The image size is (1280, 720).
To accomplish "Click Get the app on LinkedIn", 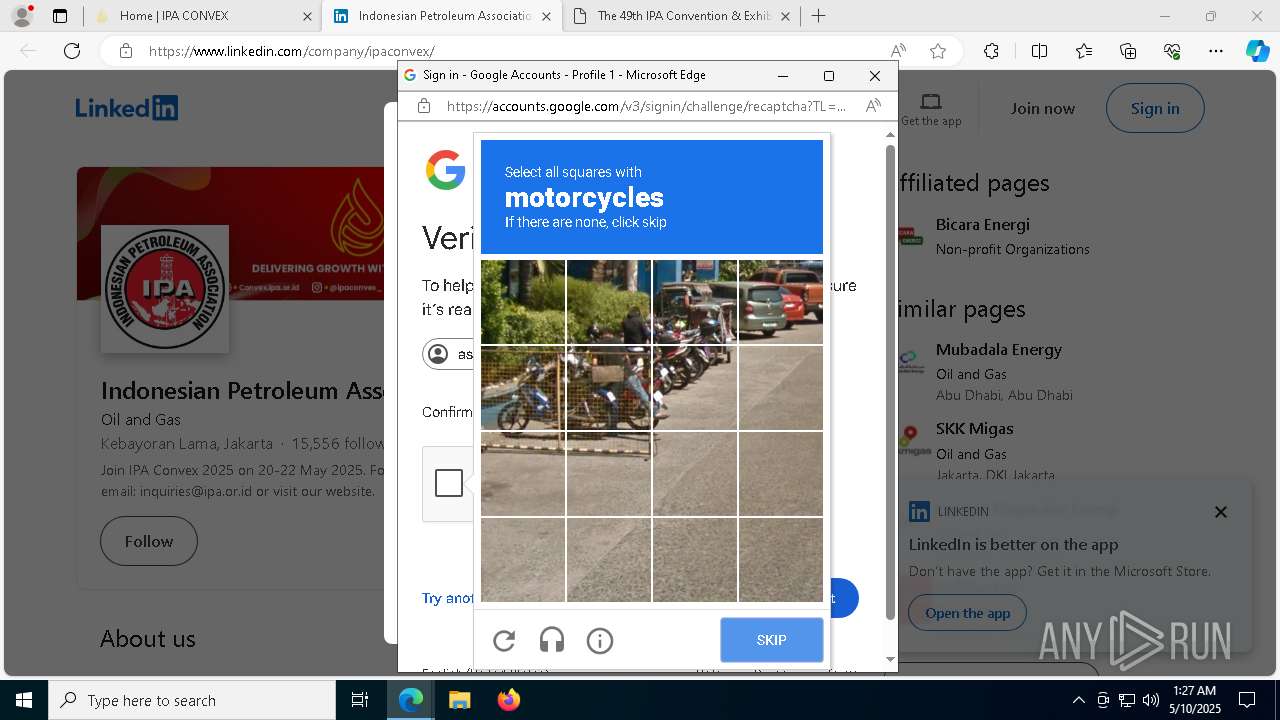I will point(931,110).
